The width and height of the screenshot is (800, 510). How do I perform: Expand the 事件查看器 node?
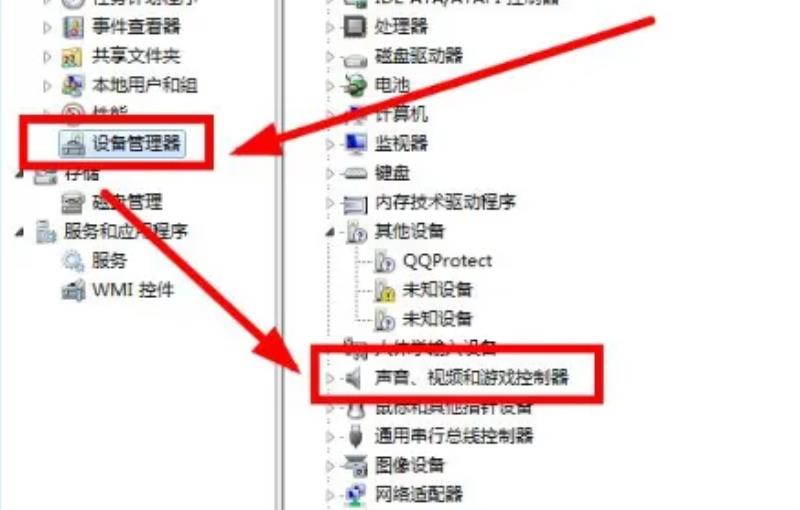47,27
